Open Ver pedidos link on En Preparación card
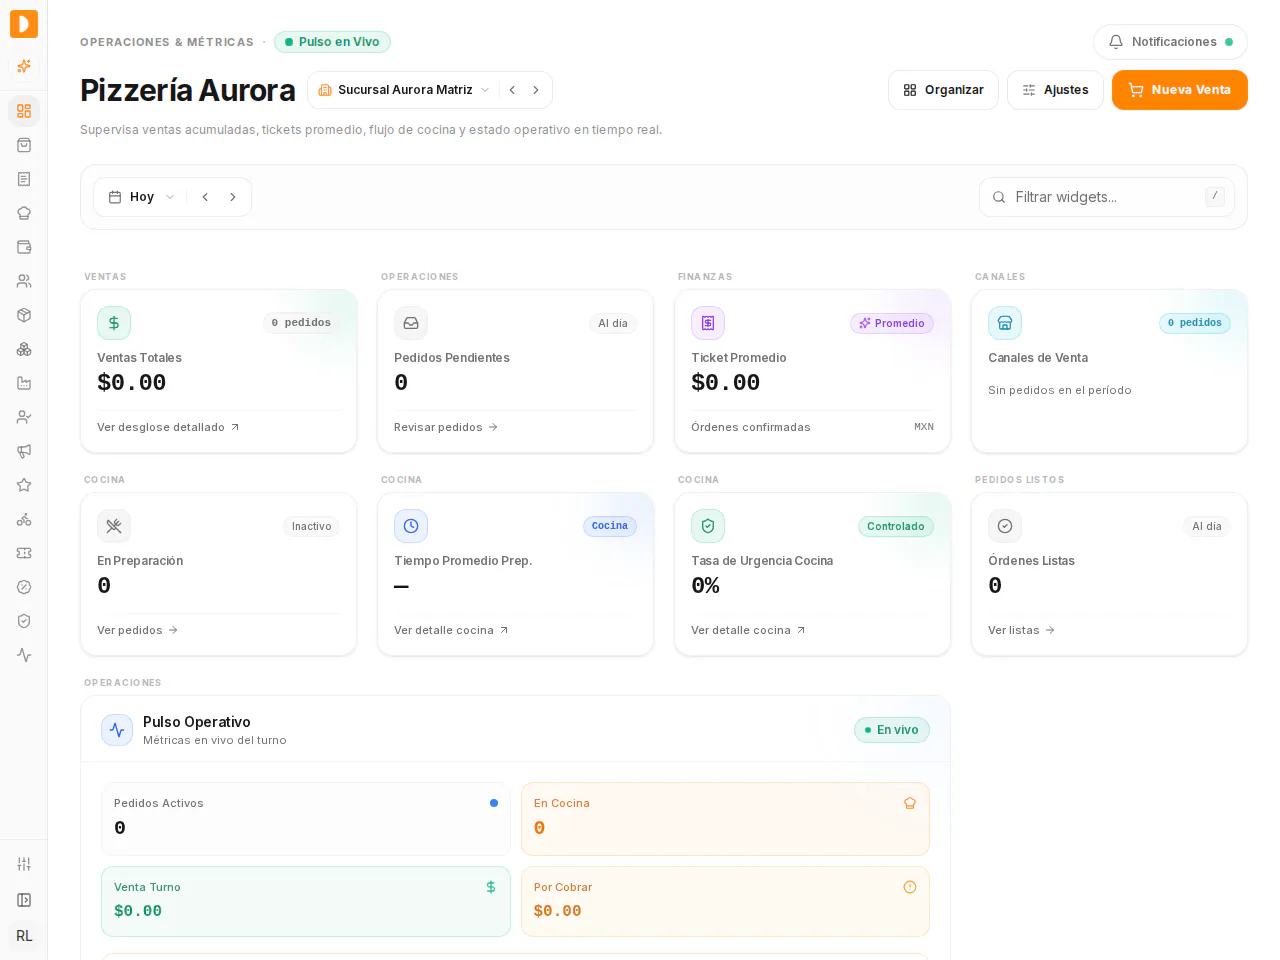The image size is (1280, 960). pos(137,630)
